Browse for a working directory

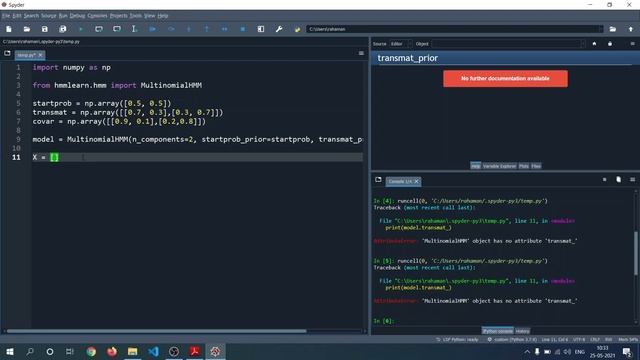coord(613,29)
